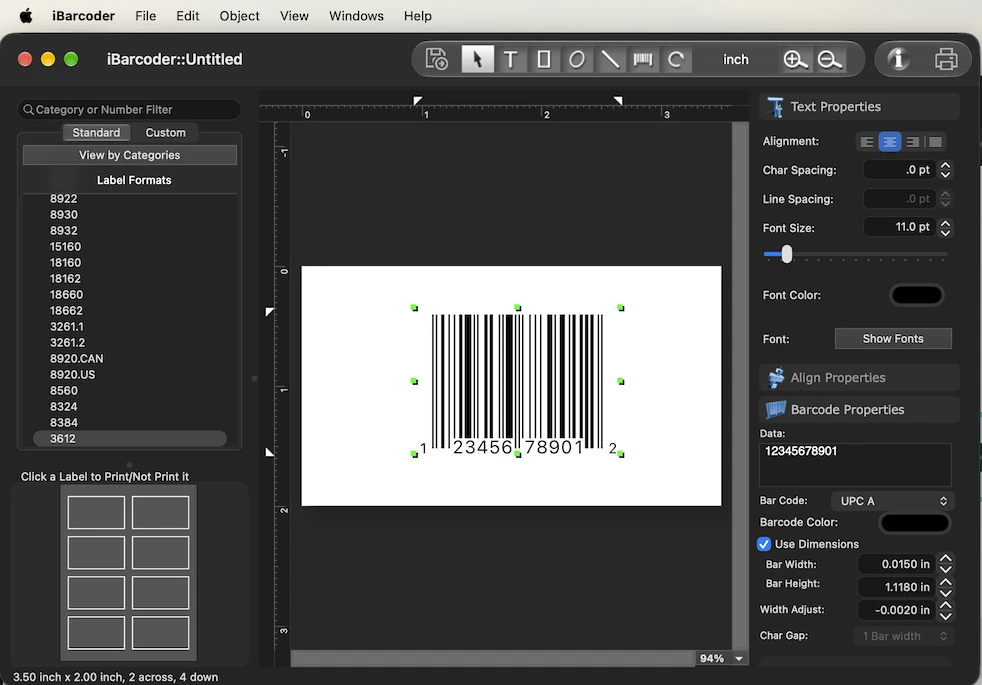Click the top-left label in print preview
Image resolution: width=982 pixels, height=685 pixels.
click(96, 513)
